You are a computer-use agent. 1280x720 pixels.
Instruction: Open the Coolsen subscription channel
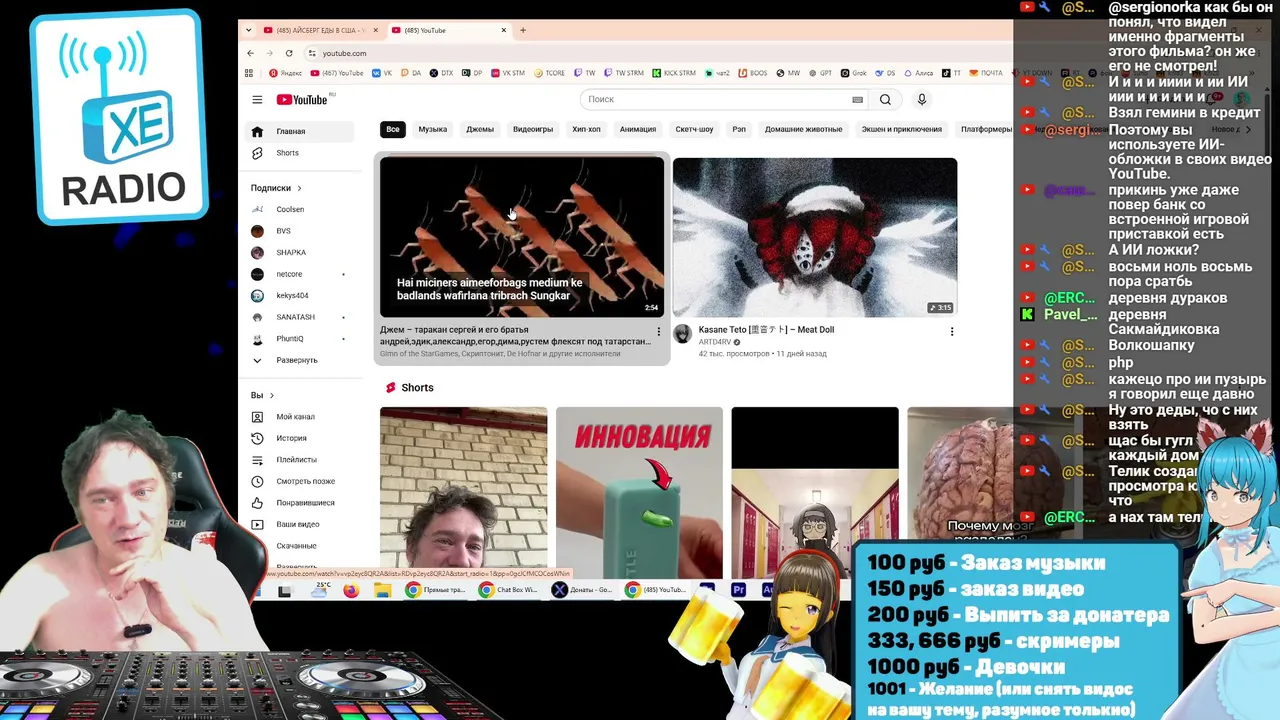[x=300, y=209]
